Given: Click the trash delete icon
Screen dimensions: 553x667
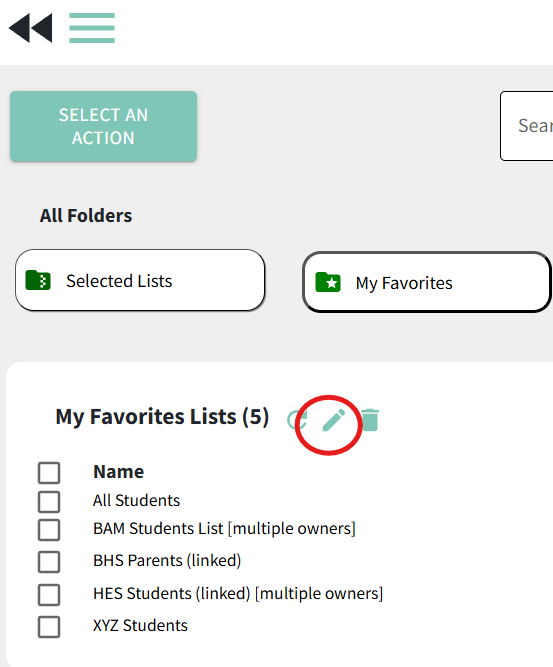Looking at the screenshot, I should pyautogui.click(x=370, y=420).
